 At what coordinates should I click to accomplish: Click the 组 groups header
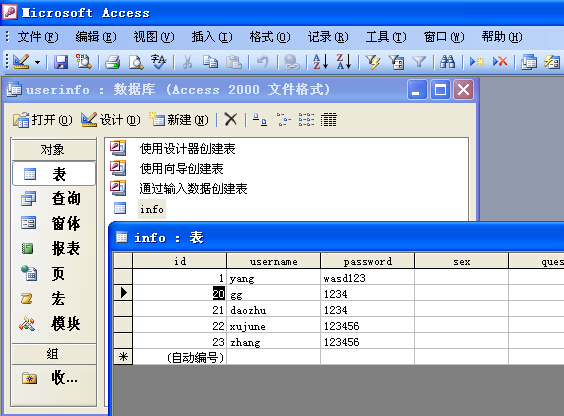pos(54,354)
